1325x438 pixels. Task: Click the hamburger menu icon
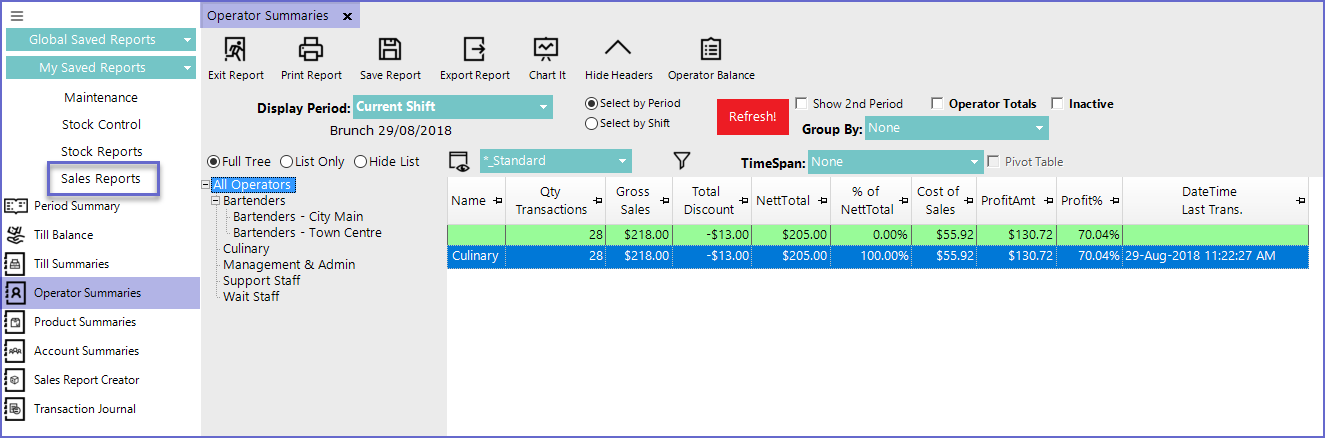[x=17, y=16]
